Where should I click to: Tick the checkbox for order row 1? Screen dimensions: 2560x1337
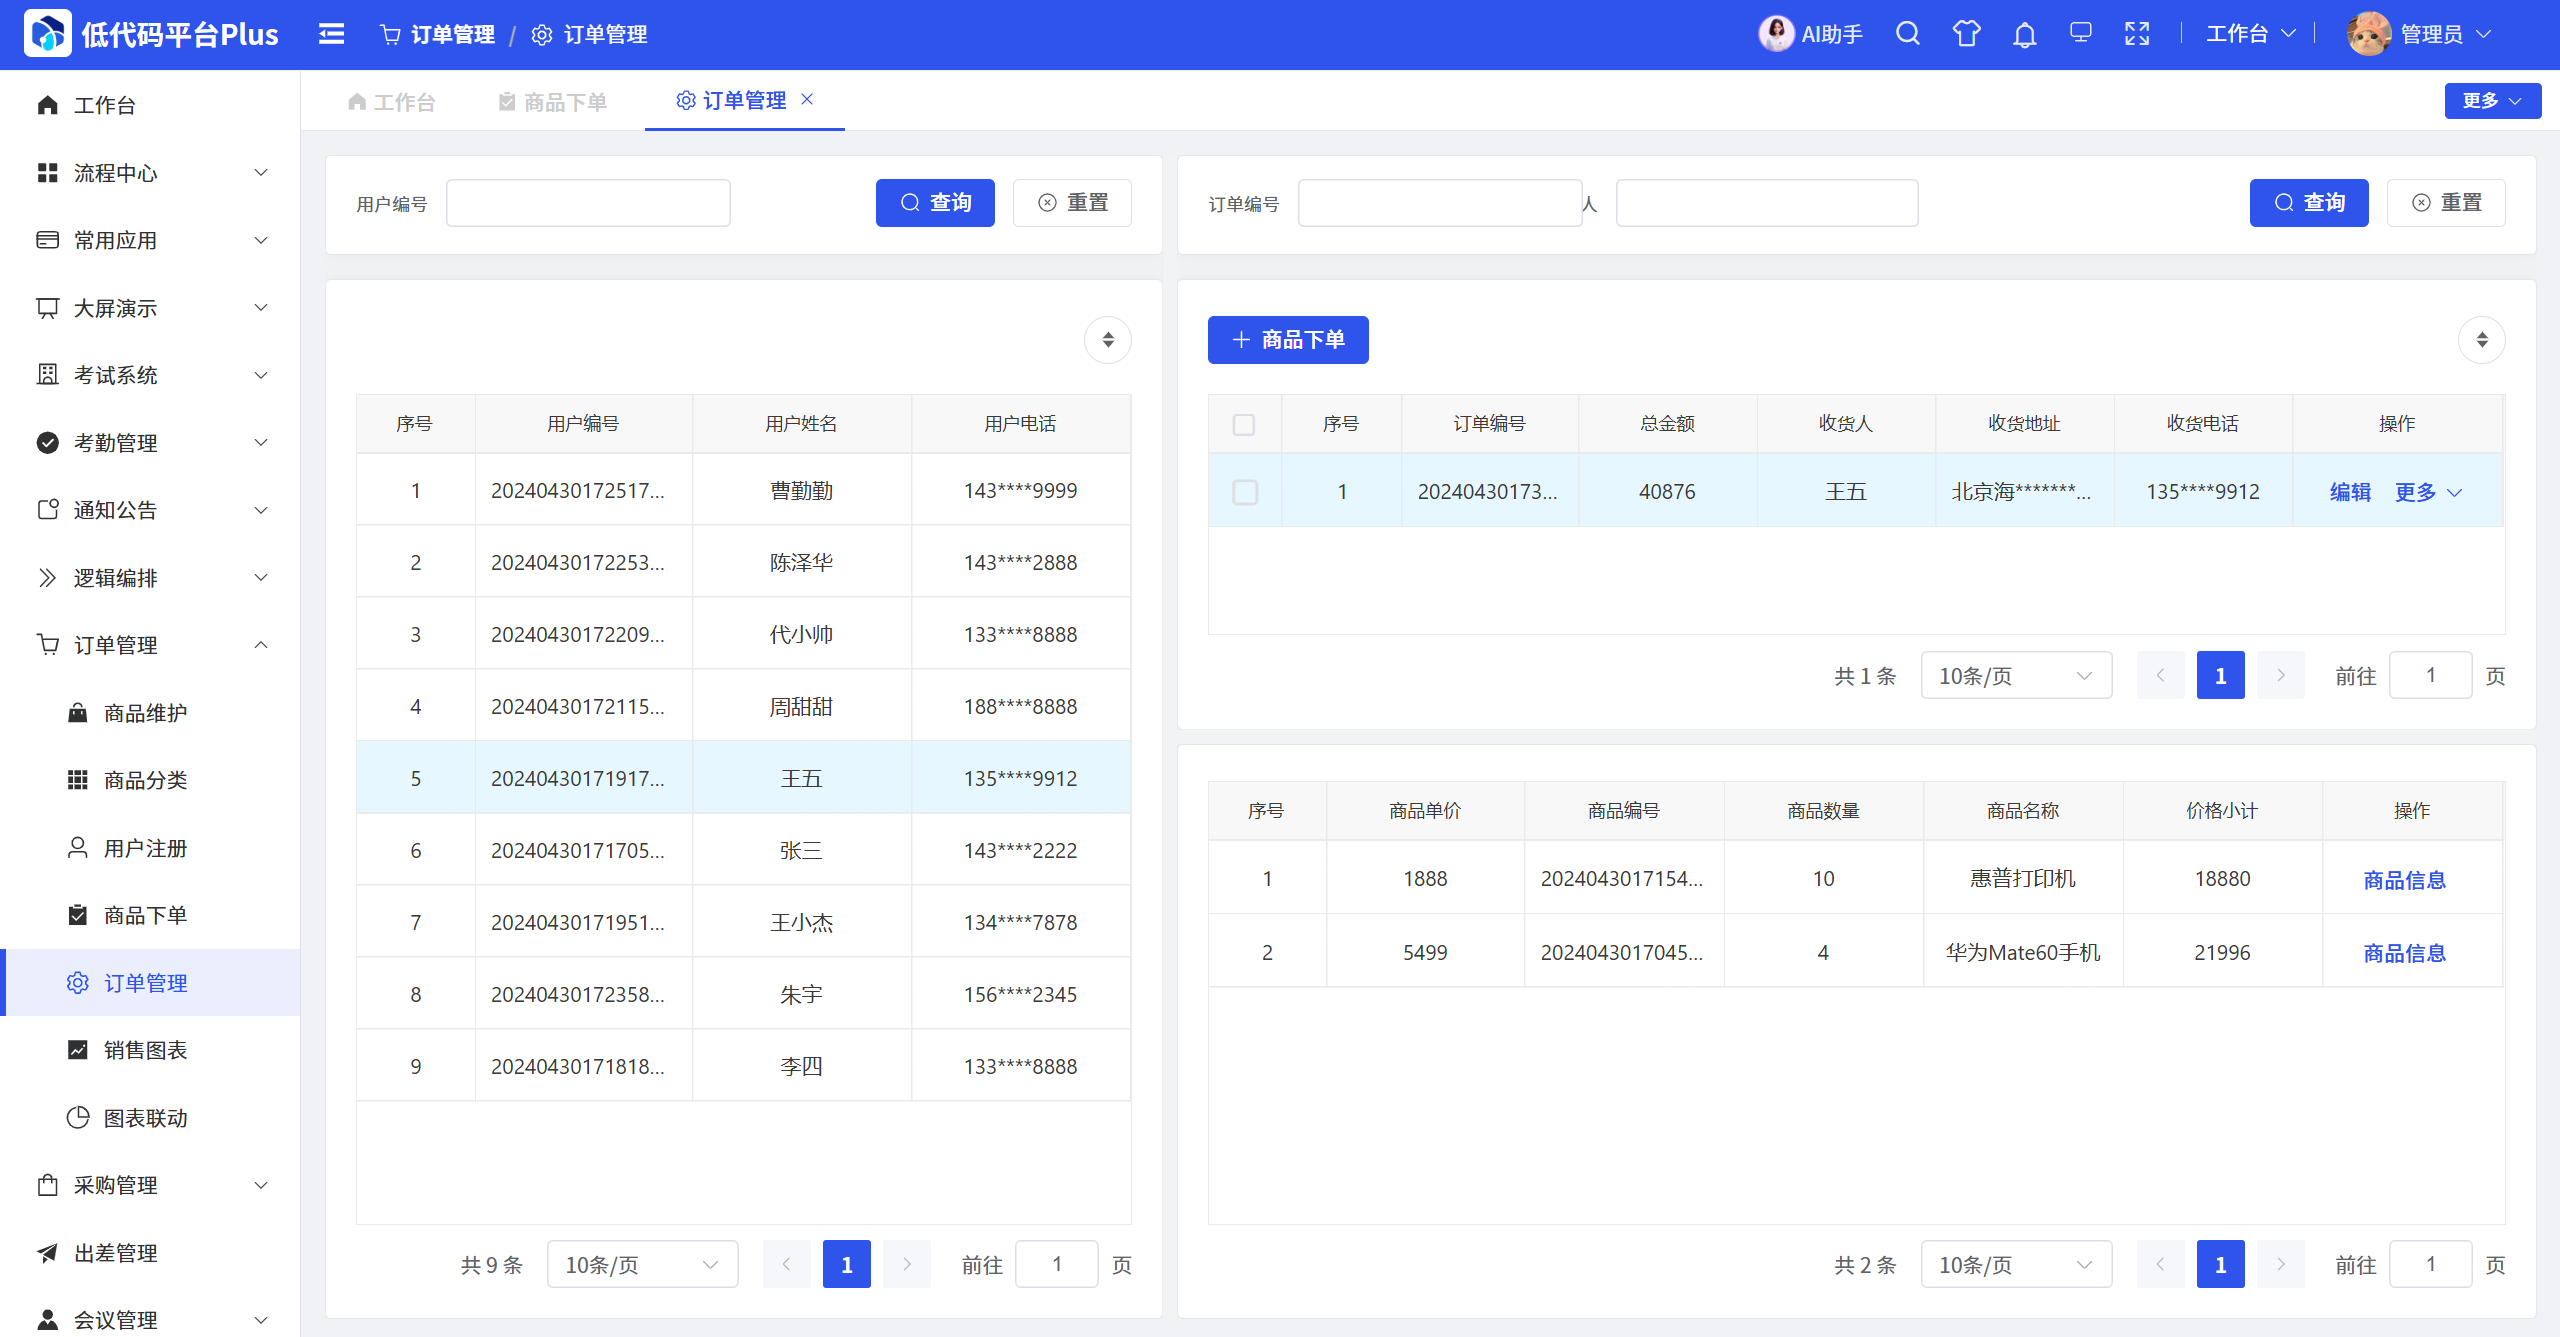(x=1244, y=491)
